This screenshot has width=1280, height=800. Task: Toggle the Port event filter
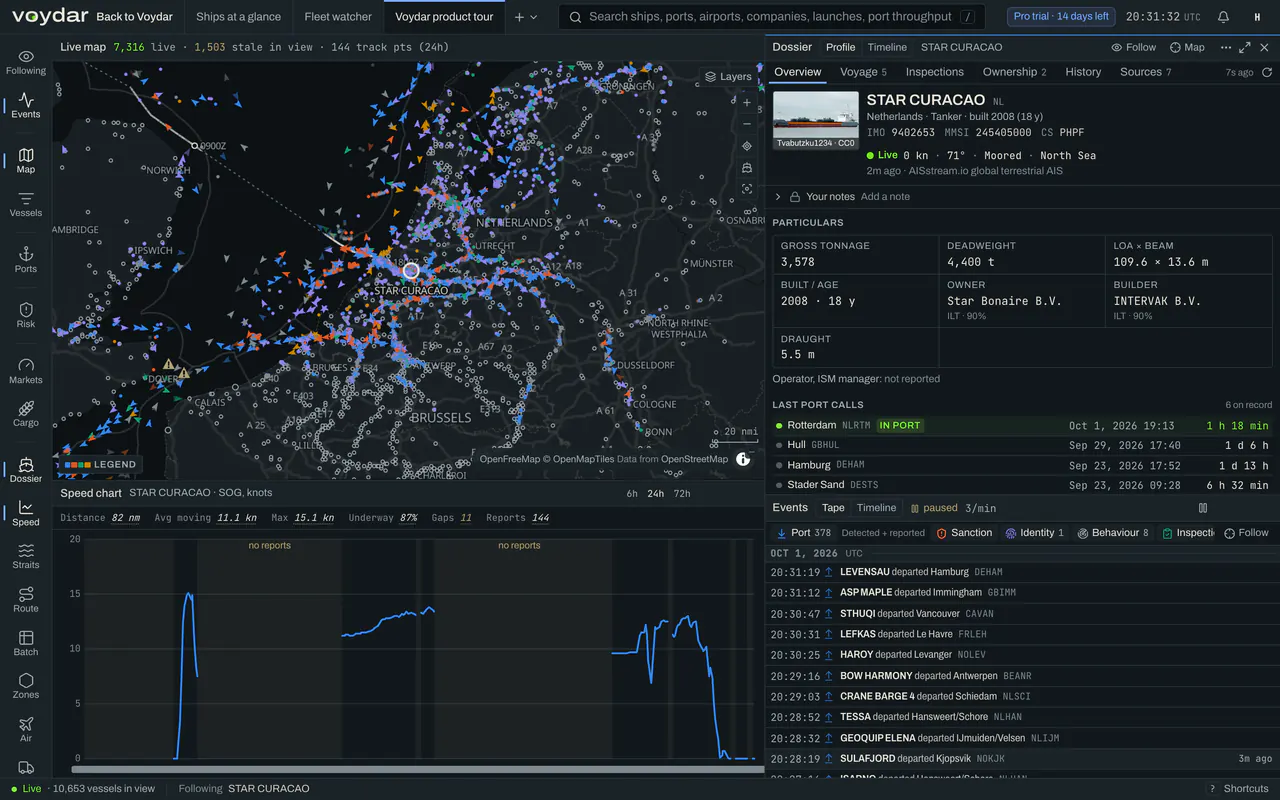[x=803, y=533]
